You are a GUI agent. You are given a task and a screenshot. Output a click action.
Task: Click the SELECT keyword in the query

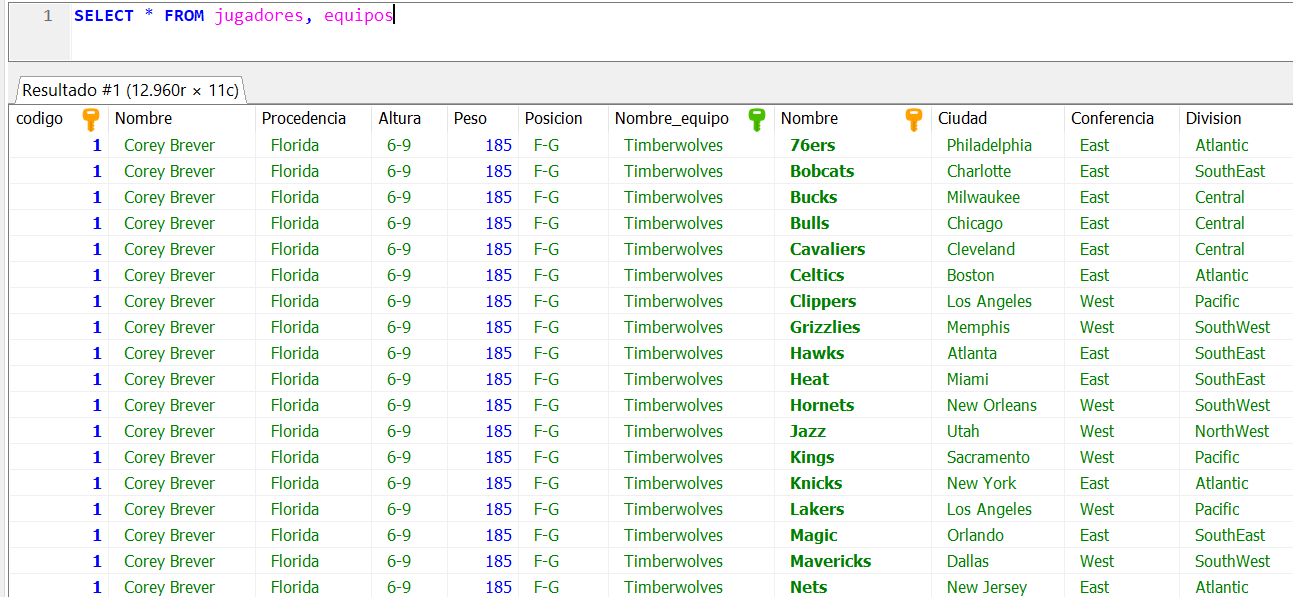pos(104,17)
